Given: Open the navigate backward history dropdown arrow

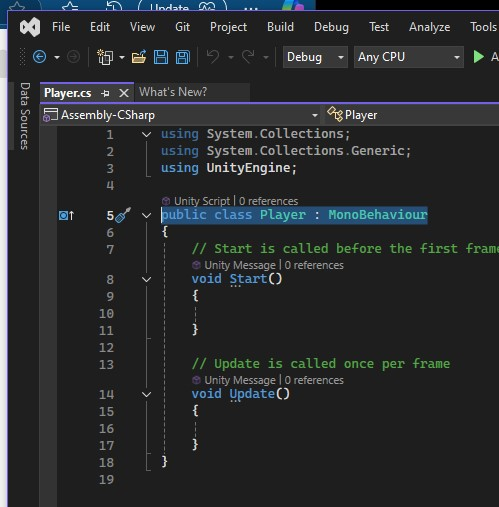Looking at the screenshot, I should 57,57.
